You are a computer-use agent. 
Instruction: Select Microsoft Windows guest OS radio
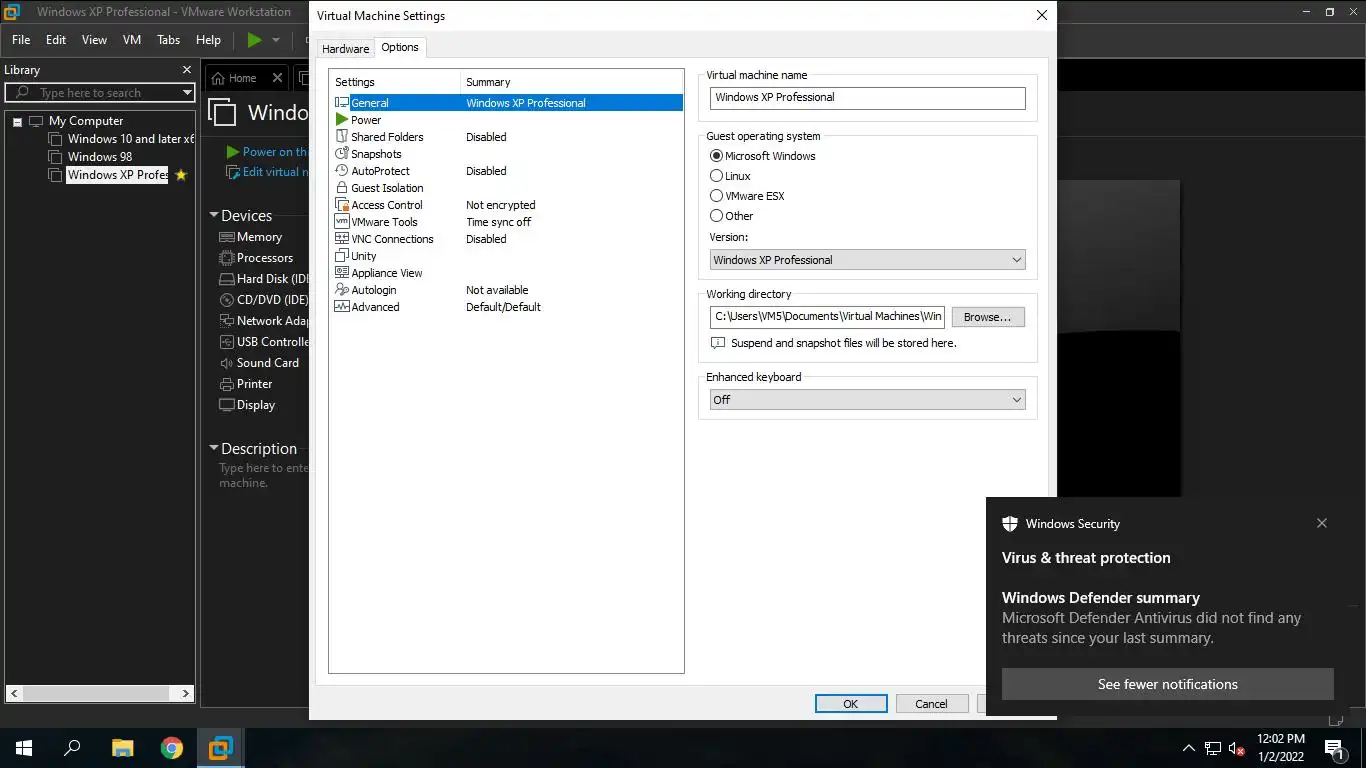(x=716, y=156)
